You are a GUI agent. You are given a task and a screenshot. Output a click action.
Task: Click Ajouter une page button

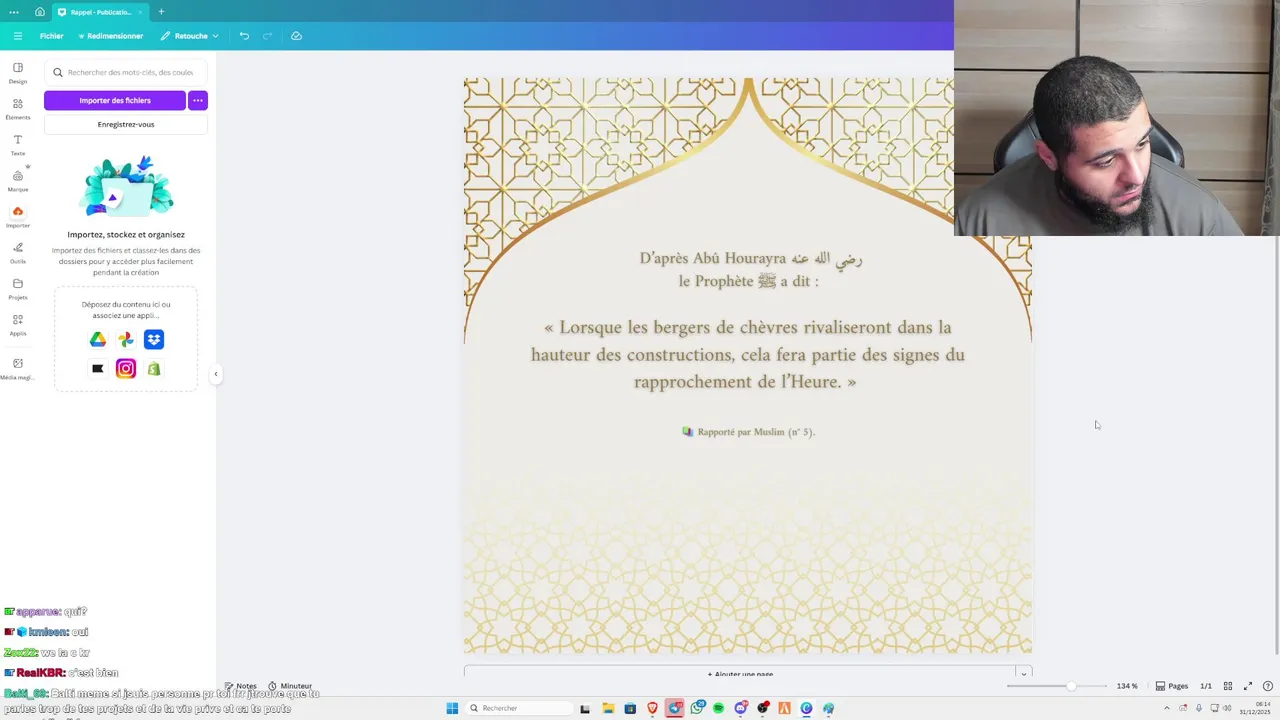pyautogui.click(x=740, y=673)
